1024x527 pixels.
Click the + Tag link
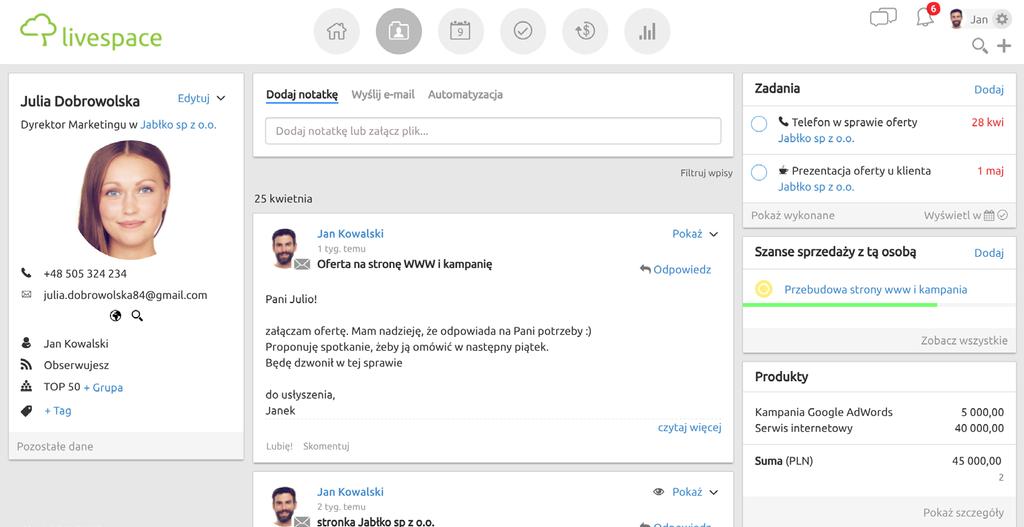pos(57,411)
